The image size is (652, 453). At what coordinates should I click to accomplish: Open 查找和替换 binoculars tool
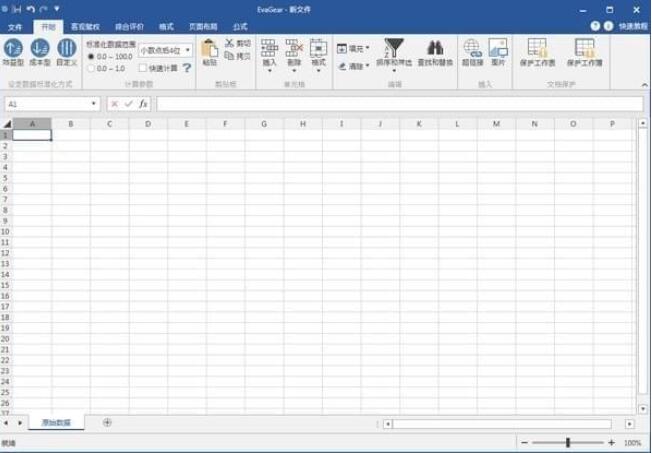435,48
